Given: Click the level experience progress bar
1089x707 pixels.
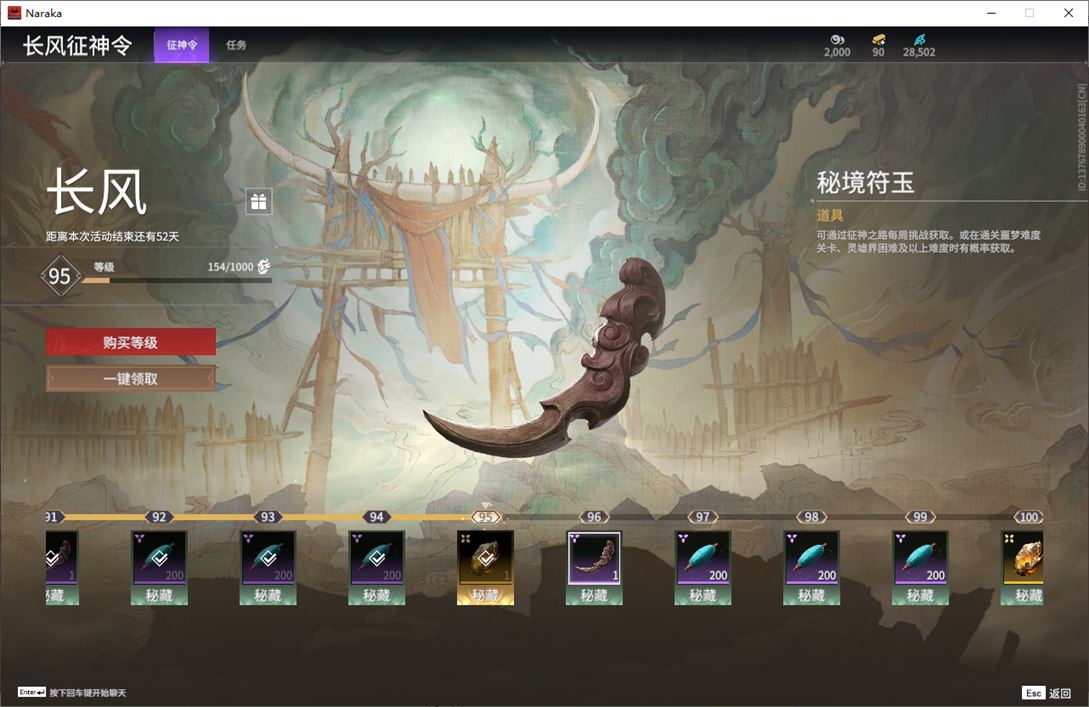Looking at the screenshot, I should click(x=176, y=280).
